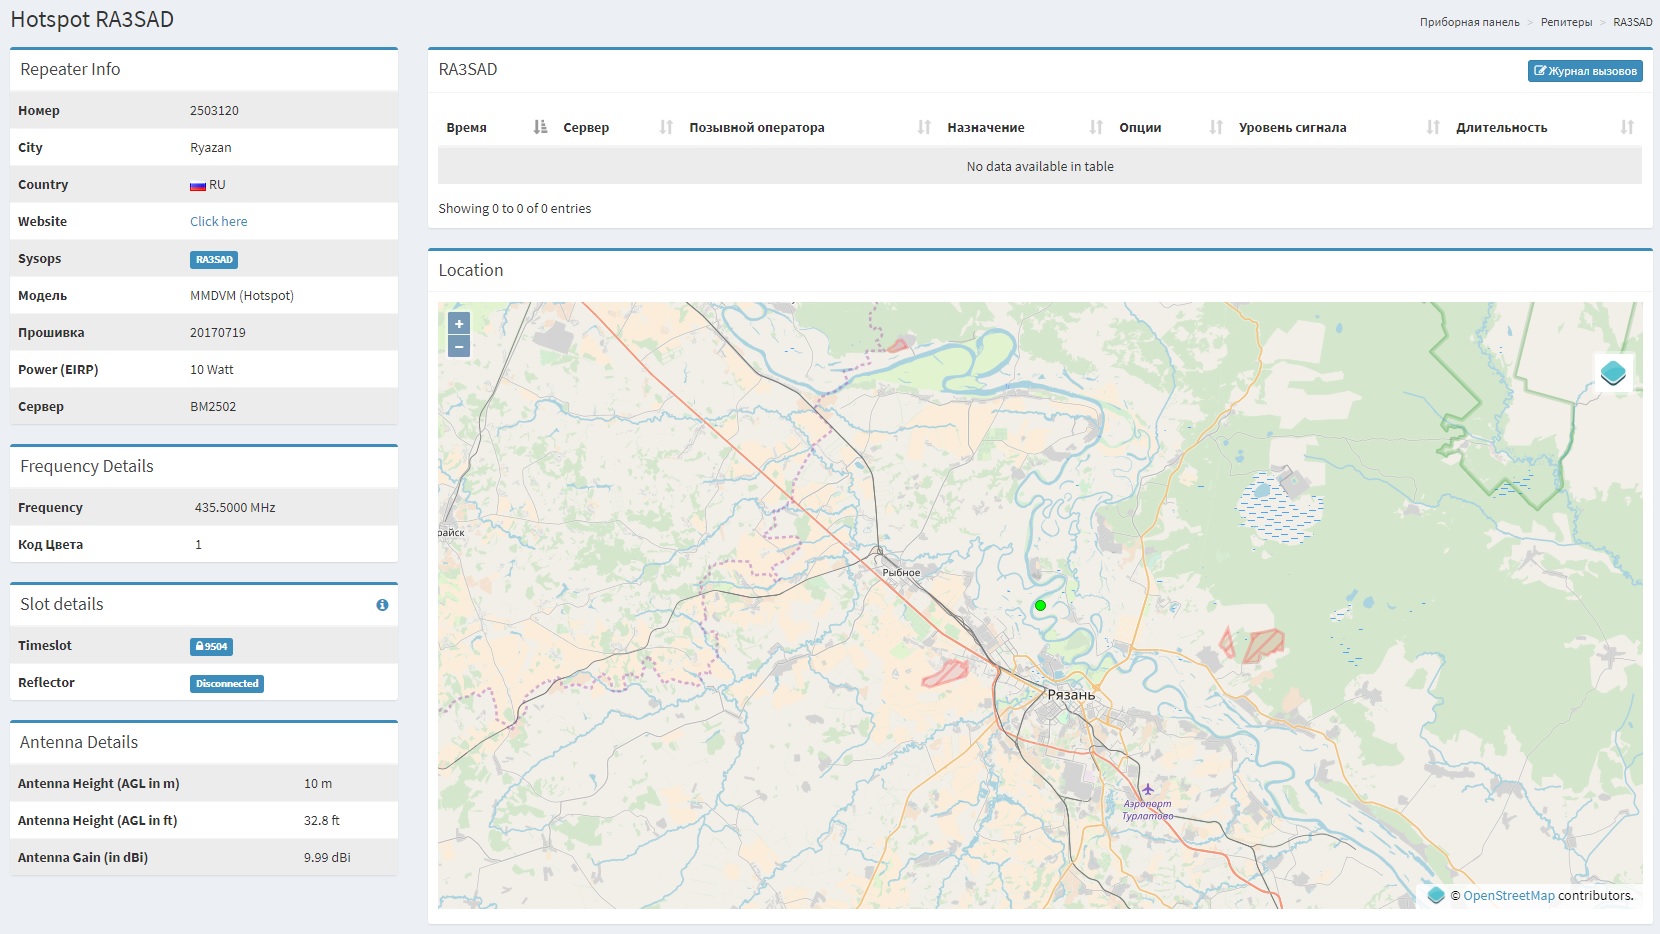1660x934 pixels.
Task: Click the Disconnected reflector badge
Action: click(x=227, y=684)
